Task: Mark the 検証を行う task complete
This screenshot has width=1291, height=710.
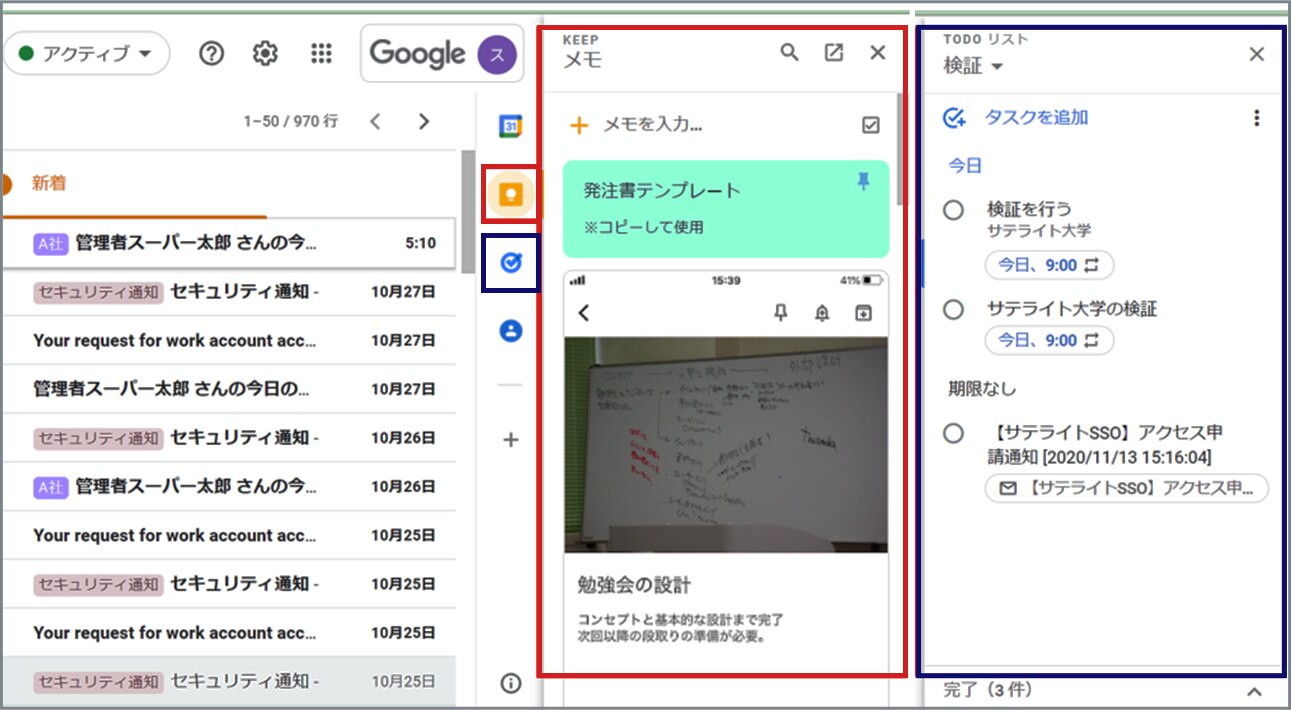Action: pyautogui.click(x=952, y=210)
